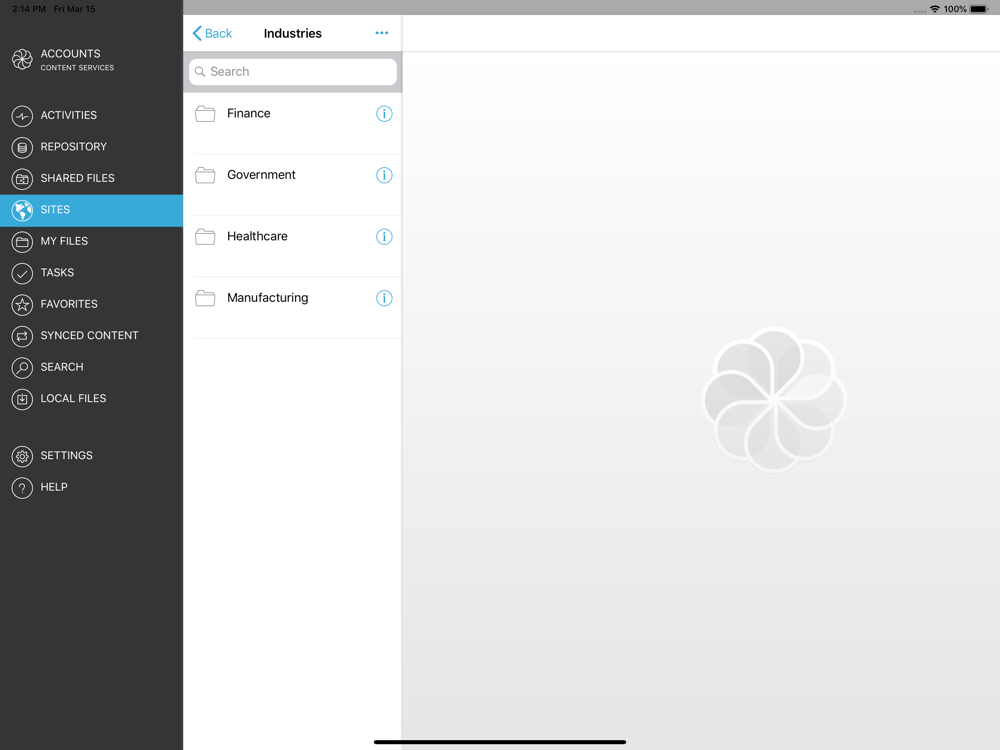Open the Synced Content menu item

click(x=91, y=335)
